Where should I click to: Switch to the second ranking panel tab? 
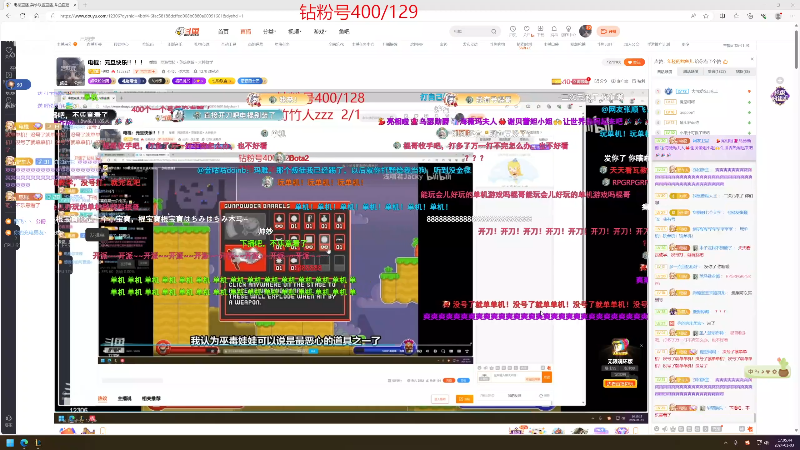pyautogui.click(x=690, y=72)
